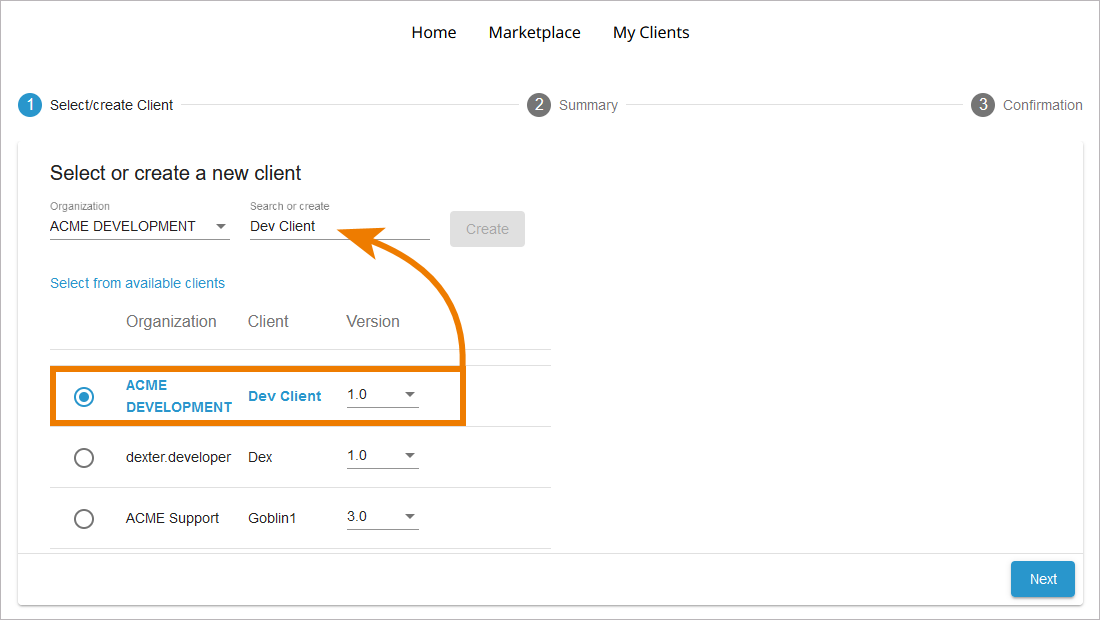The width and height of the screenshot is (1100, 620).
Task: Choose the ACME Support Goblin1 radio button
Action: [x=84, y=519]
